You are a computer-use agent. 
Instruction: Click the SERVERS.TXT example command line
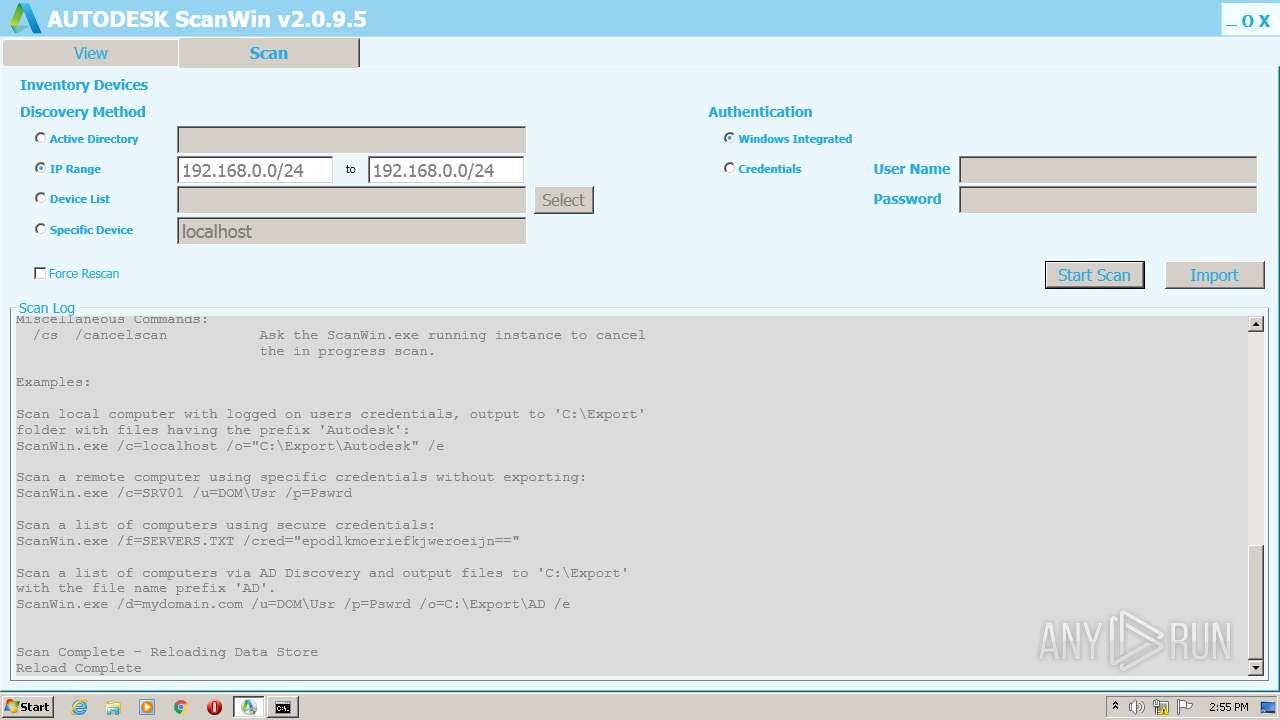(x=268, y=541)
